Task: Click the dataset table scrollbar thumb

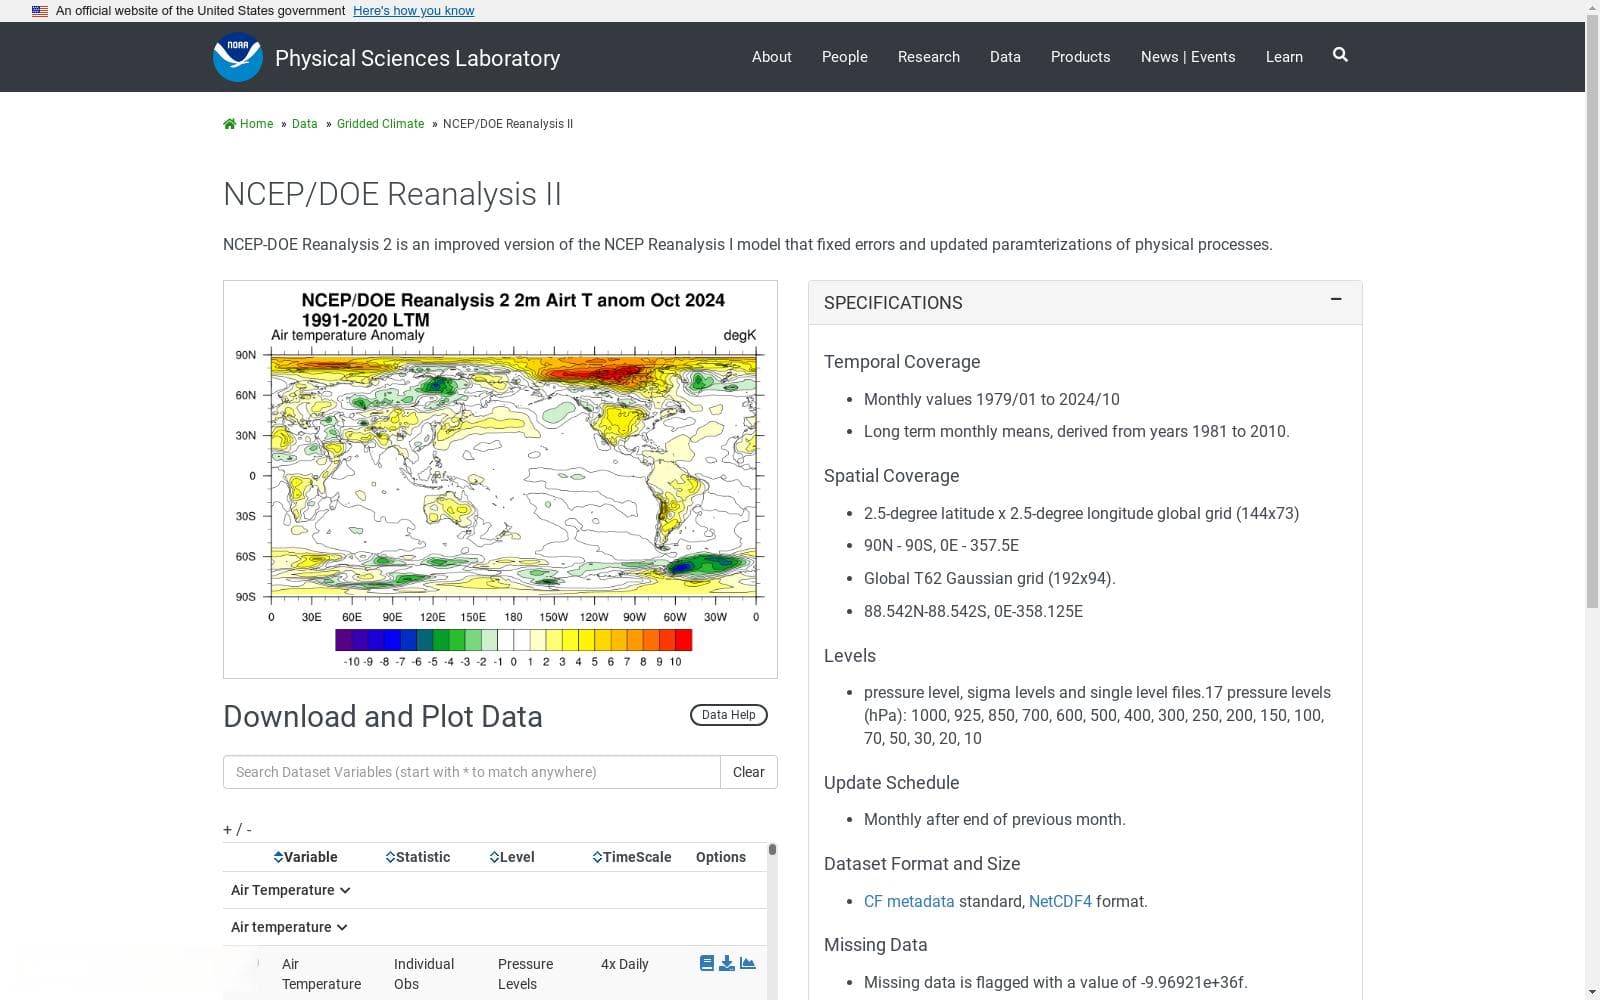Action: coord(772,850)
